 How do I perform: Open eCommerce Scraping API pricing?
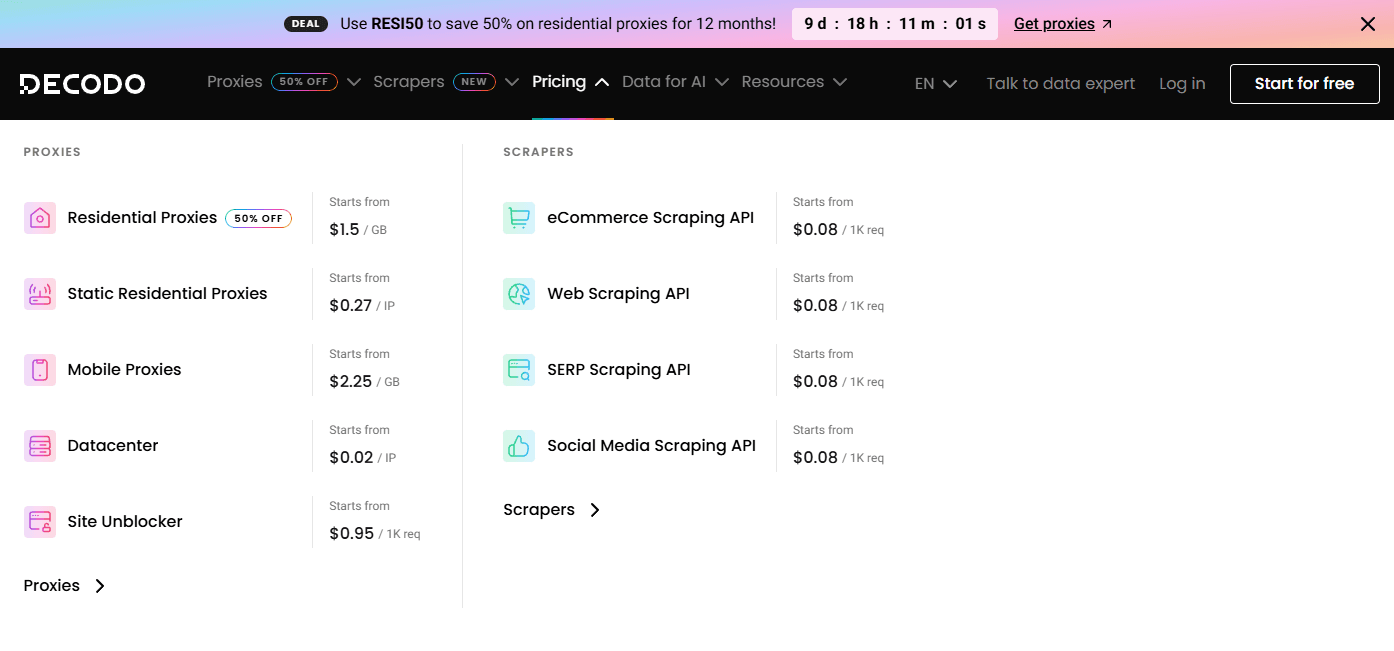650,218
